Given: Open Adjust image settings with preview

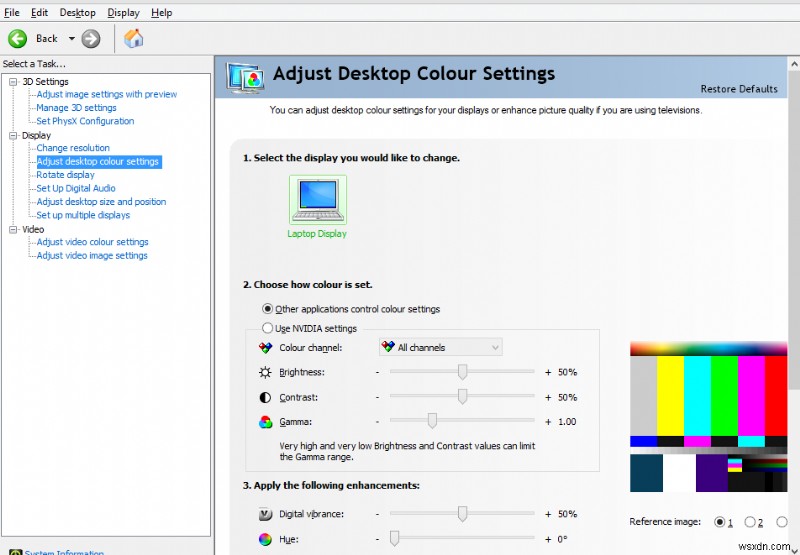Looking at the screenshot, I should coord(107,94).
